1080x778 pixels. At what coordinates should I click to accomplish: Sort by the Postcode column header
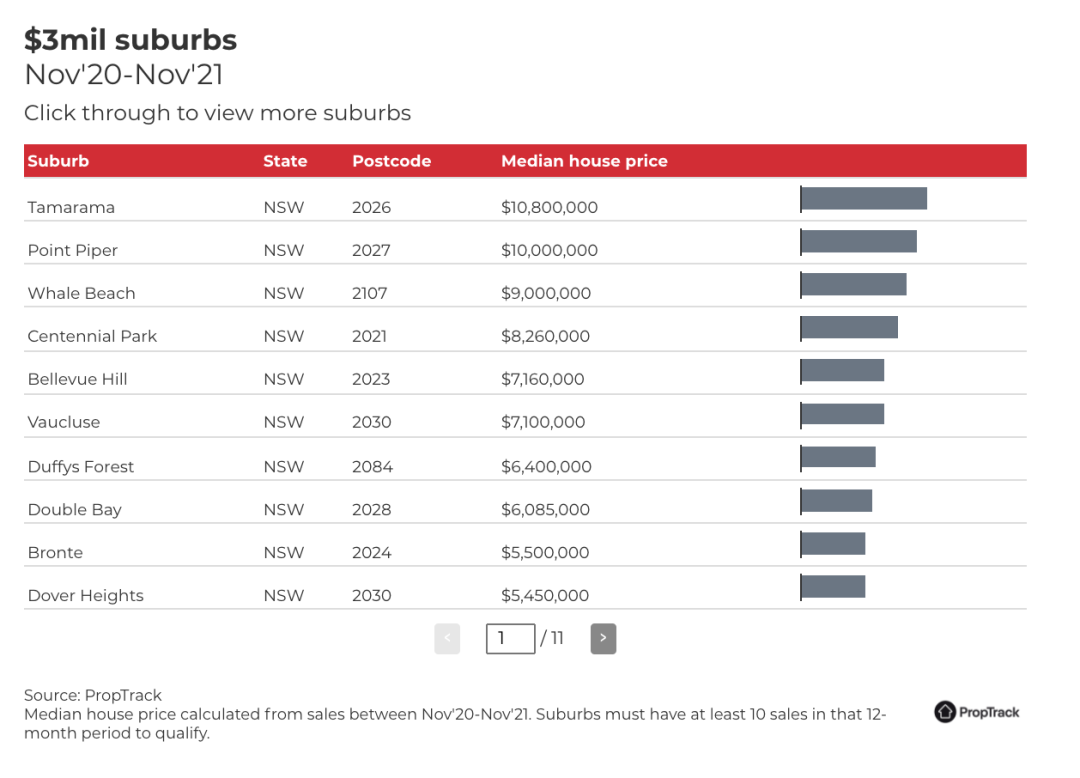click(391, 161)
